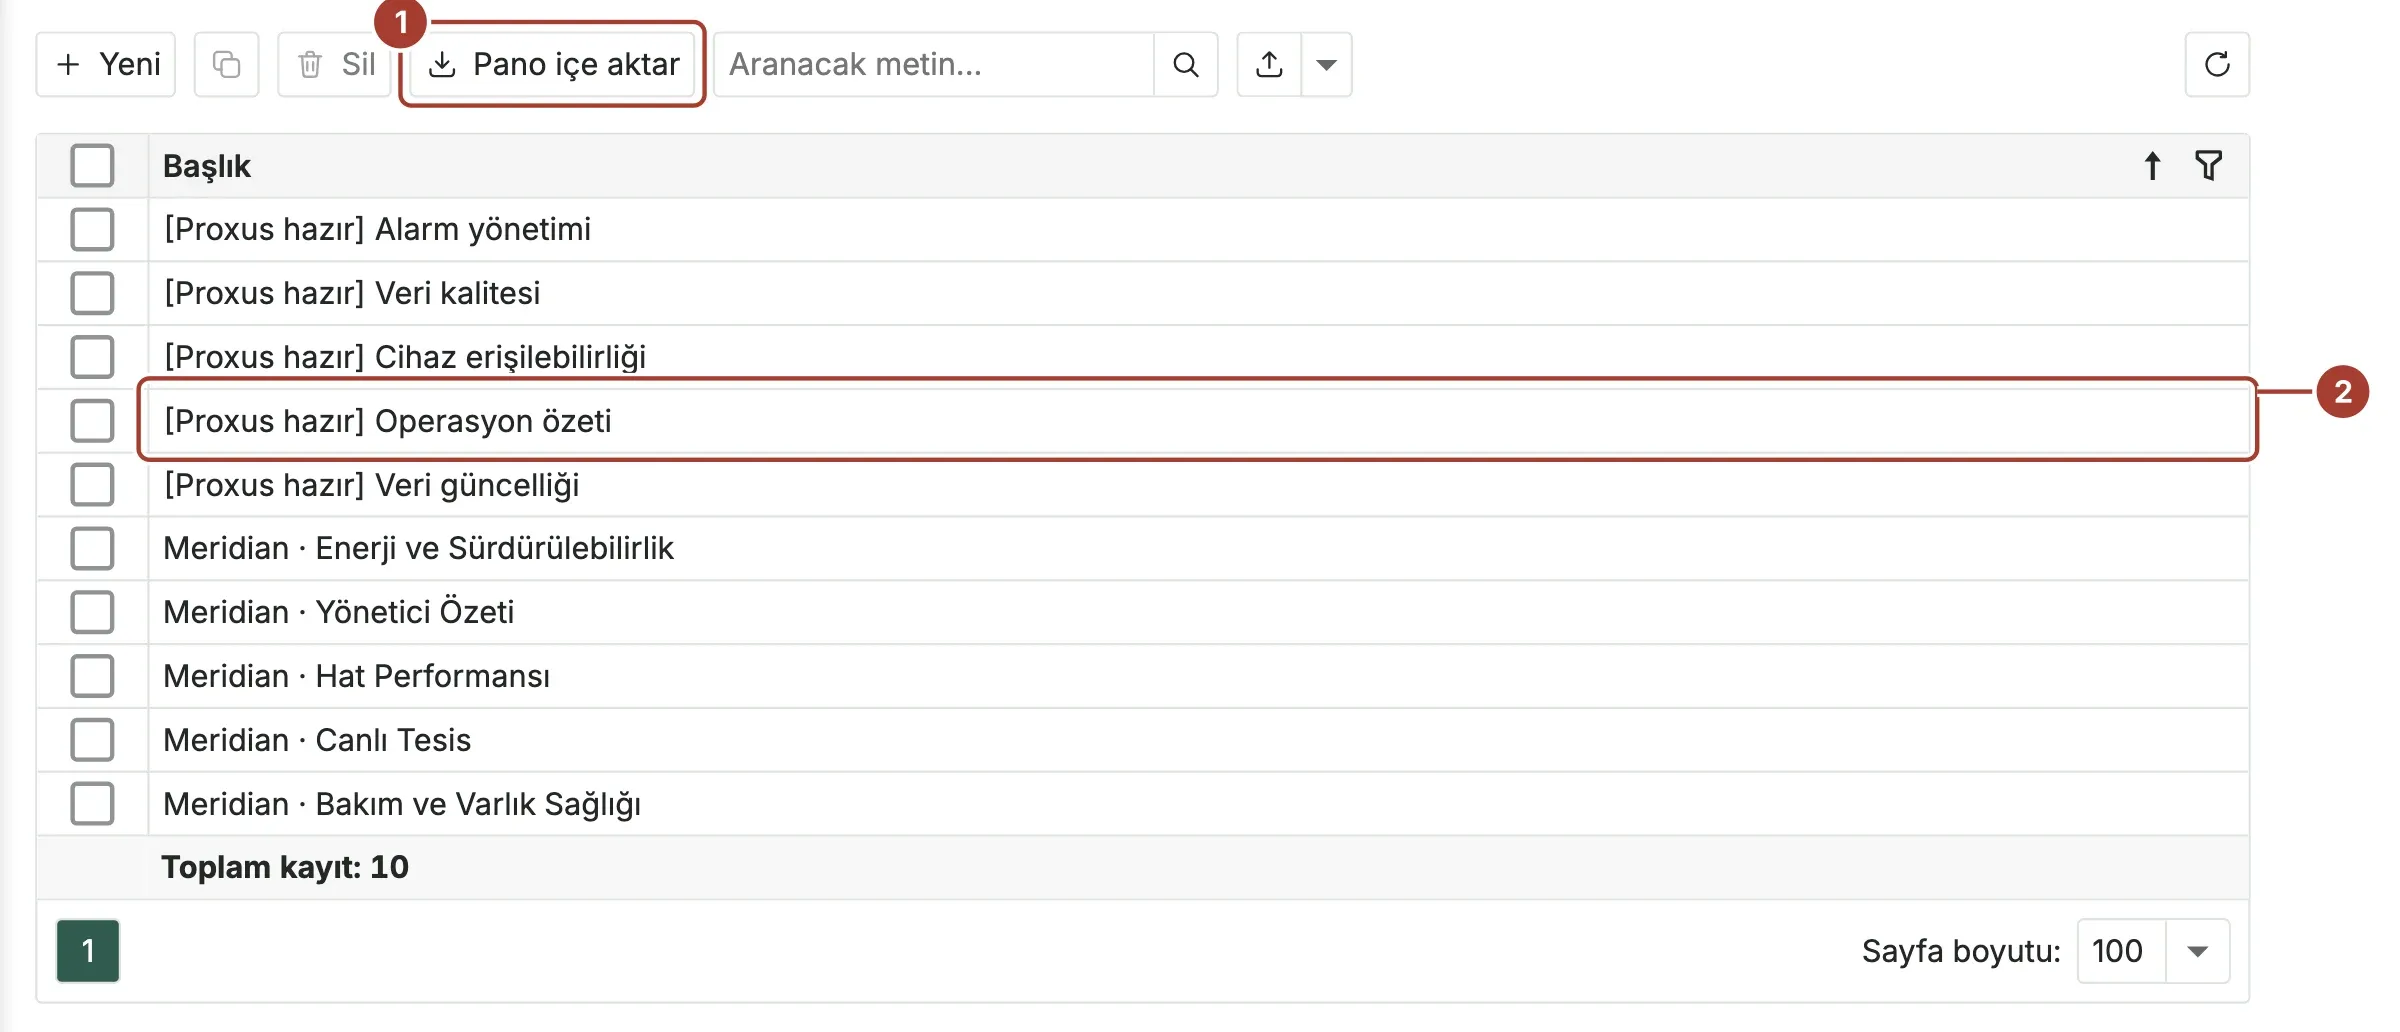Viewport: 2400px width, 1032px height.
Task: Tick the Veri güncelliği row checkbox
Action: [x=92, y=485]
